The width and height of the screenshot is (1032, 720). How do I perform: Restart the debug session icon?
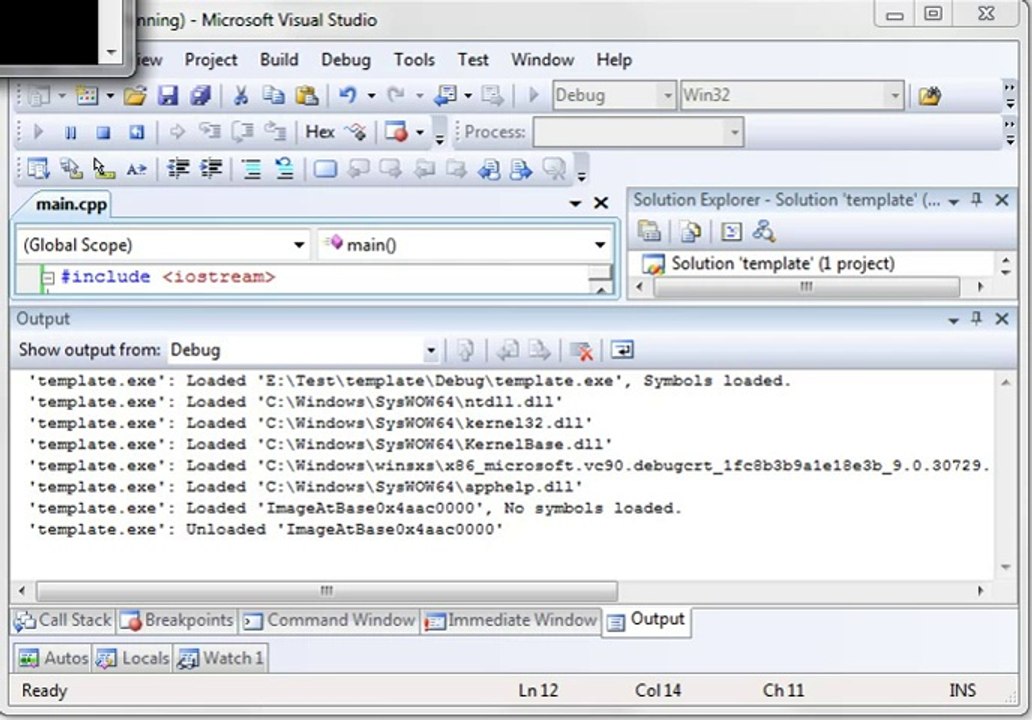click(x=136, y=133)
